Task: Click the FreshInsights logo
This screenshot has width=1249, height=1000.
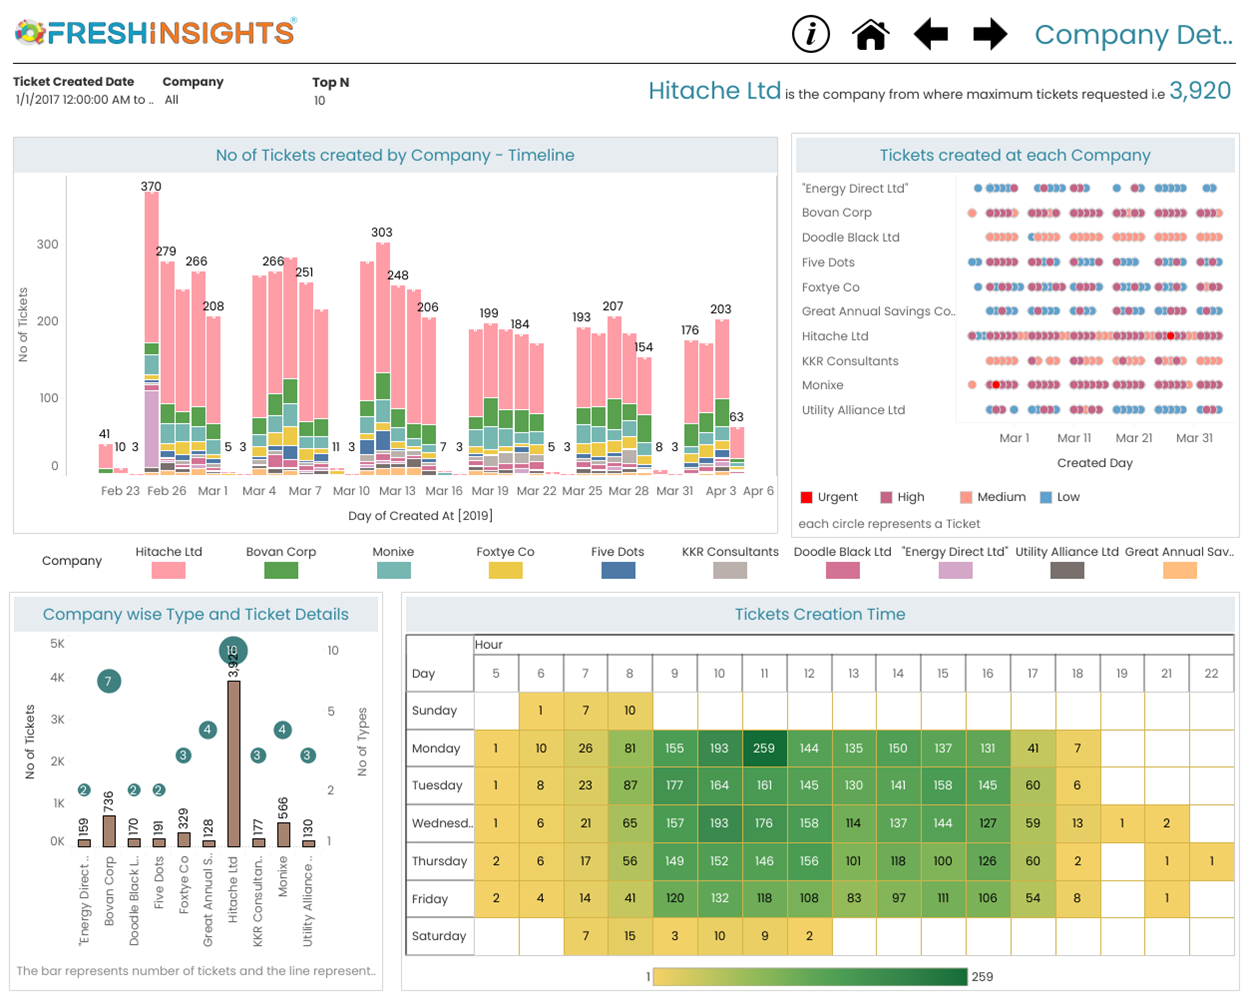Action: (x=156, y=32)
